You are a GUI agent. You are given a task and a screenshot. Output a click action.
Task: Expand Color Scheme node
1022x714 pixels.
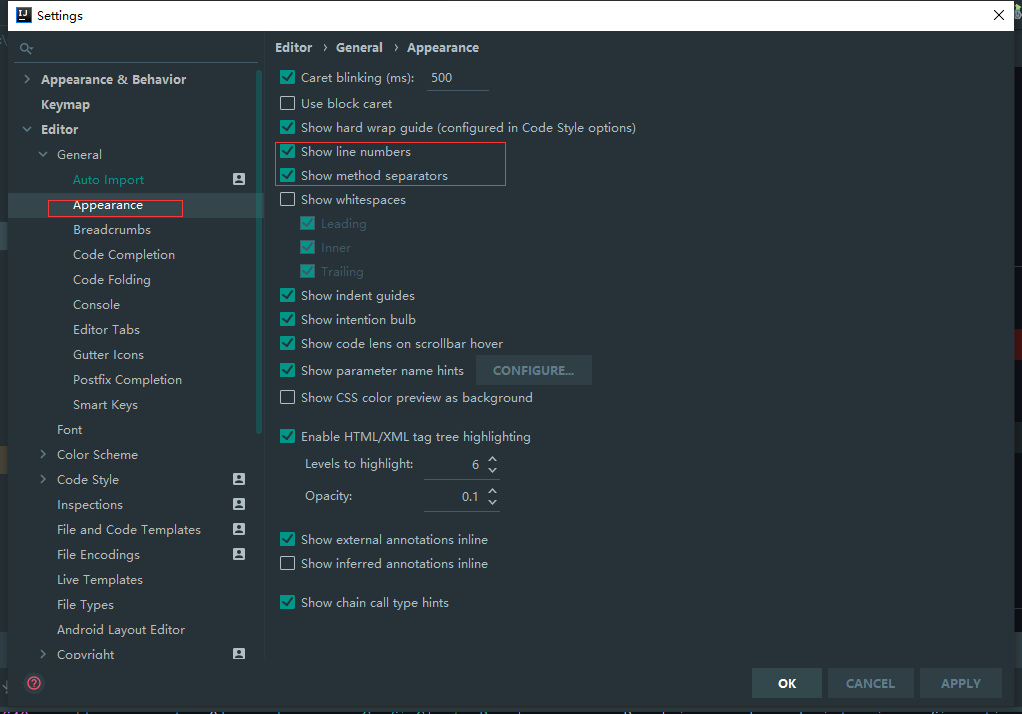pyautogui.click(x=43, y=454)
